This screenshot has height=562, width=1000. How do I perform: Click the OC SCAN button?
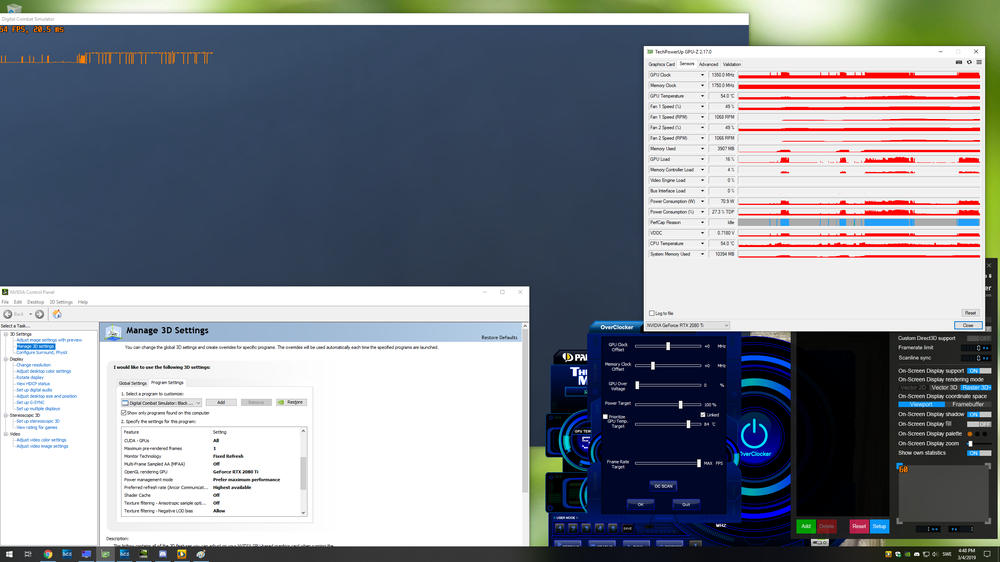pyautogui.click(x=663, y=486)
